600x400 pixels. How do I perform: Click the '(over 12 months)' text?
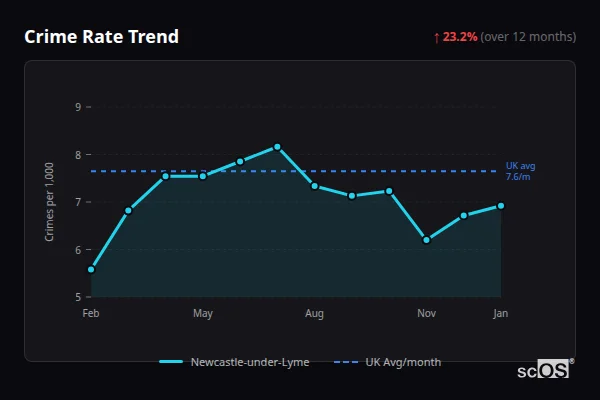tap(528, 37)
